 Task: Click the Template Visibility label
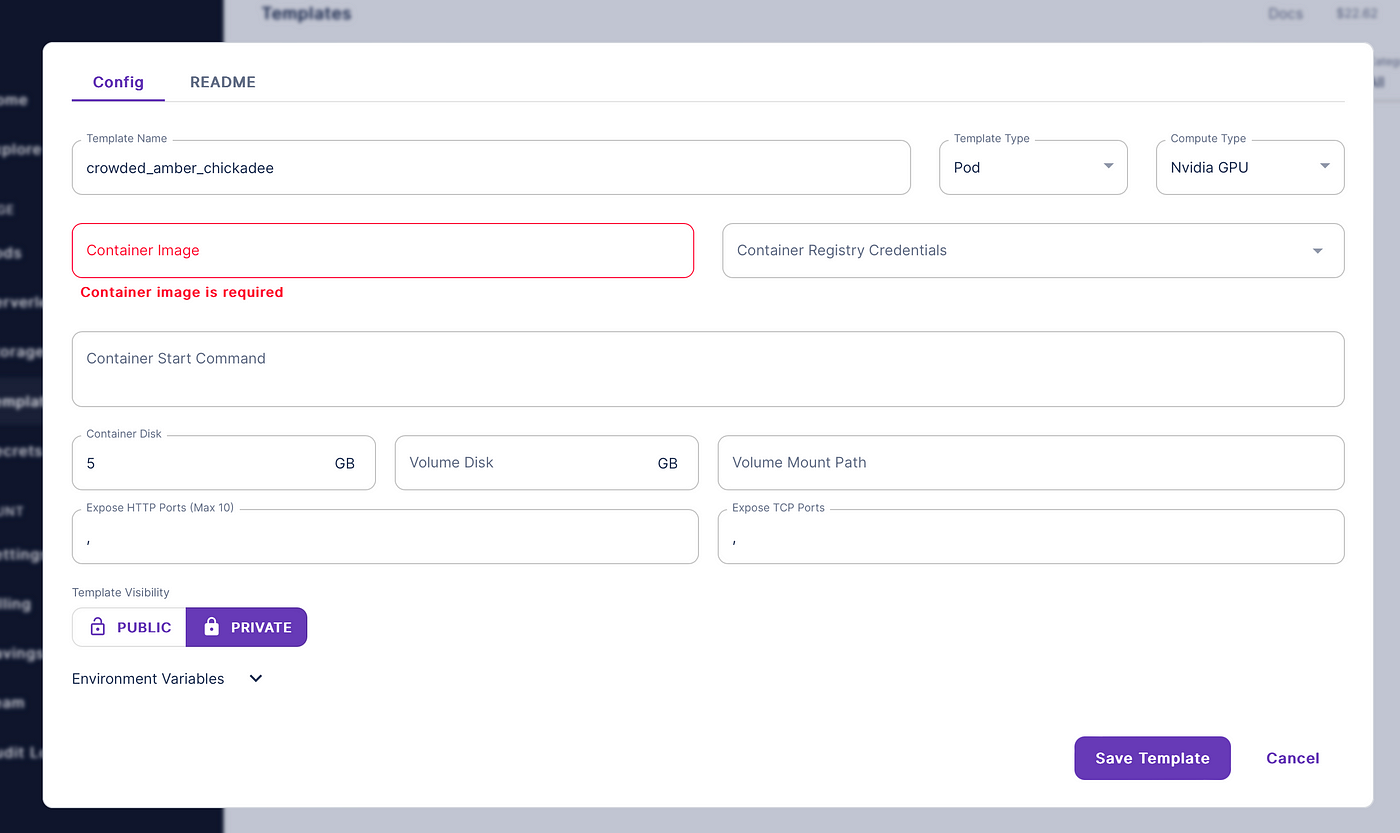click(121, 593)
